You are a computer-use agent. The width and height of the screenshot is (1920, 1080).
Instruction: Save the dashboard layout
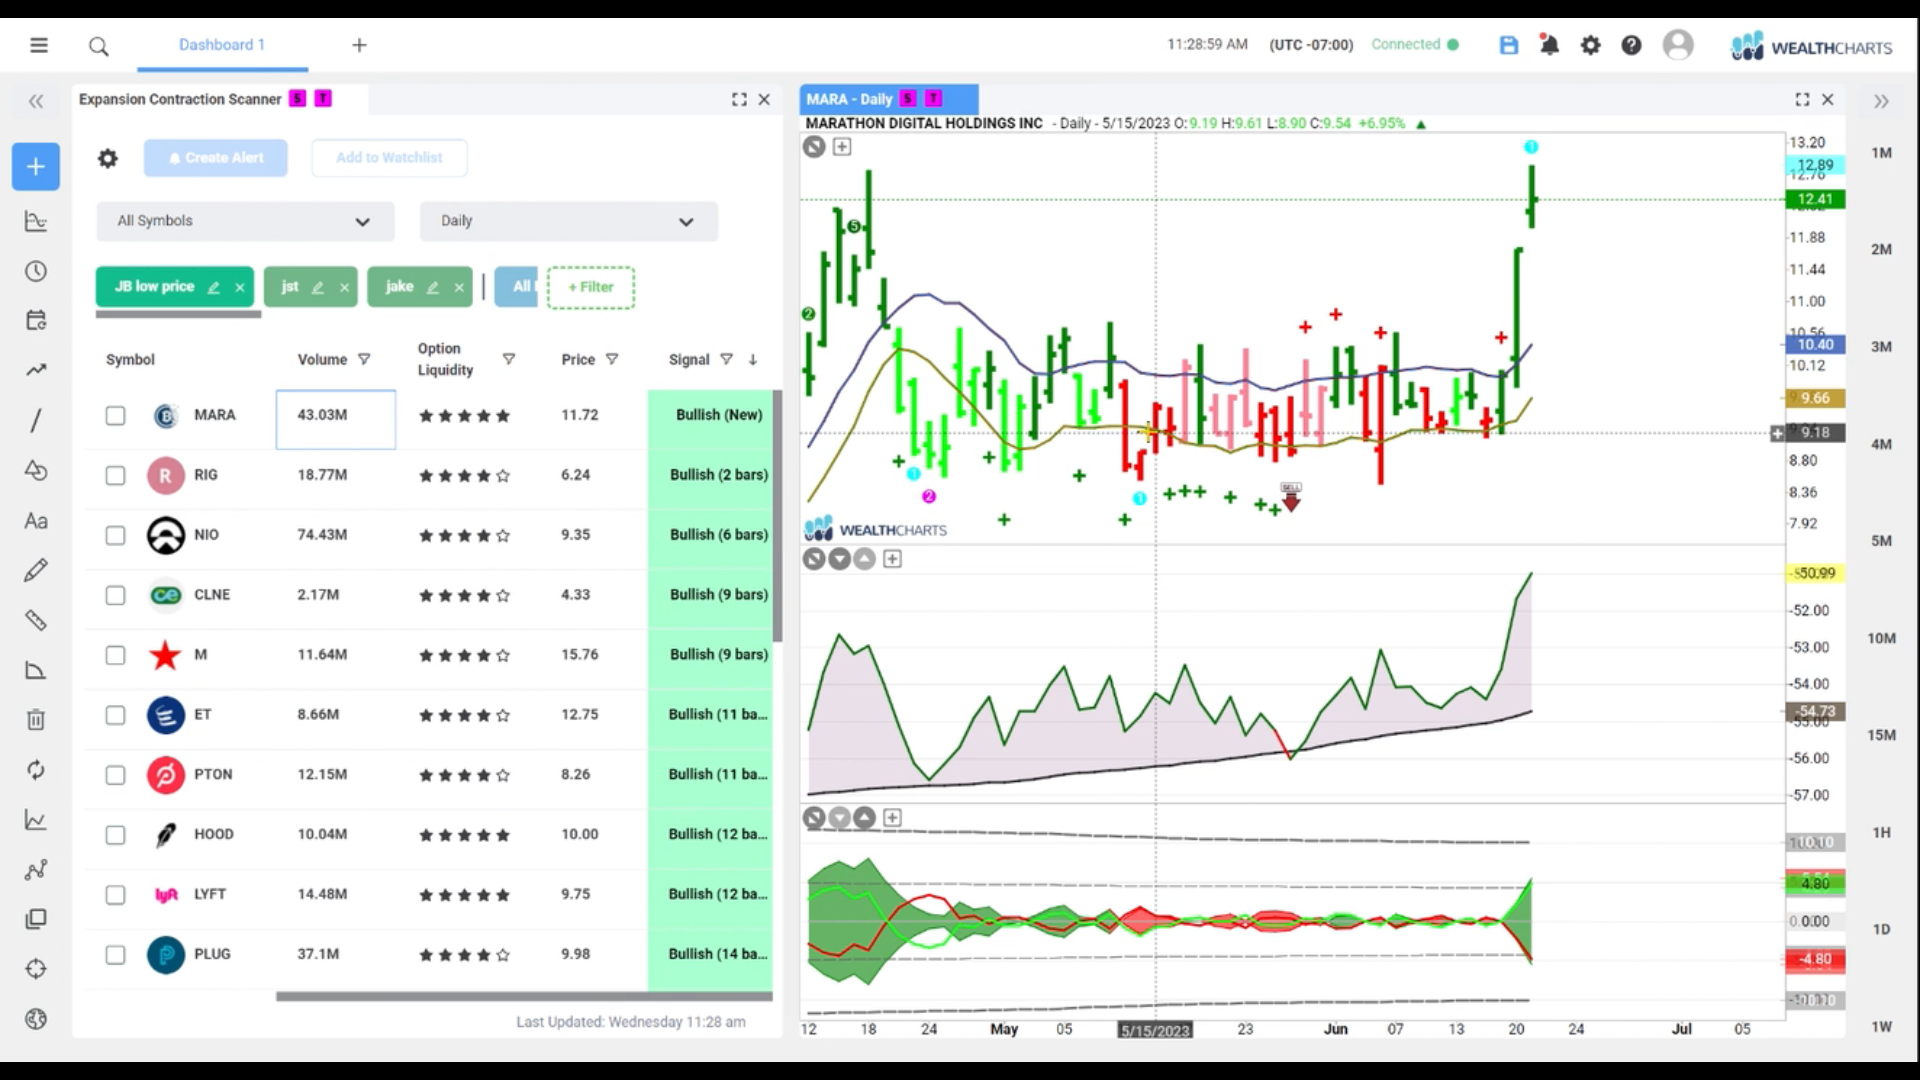1509,45
